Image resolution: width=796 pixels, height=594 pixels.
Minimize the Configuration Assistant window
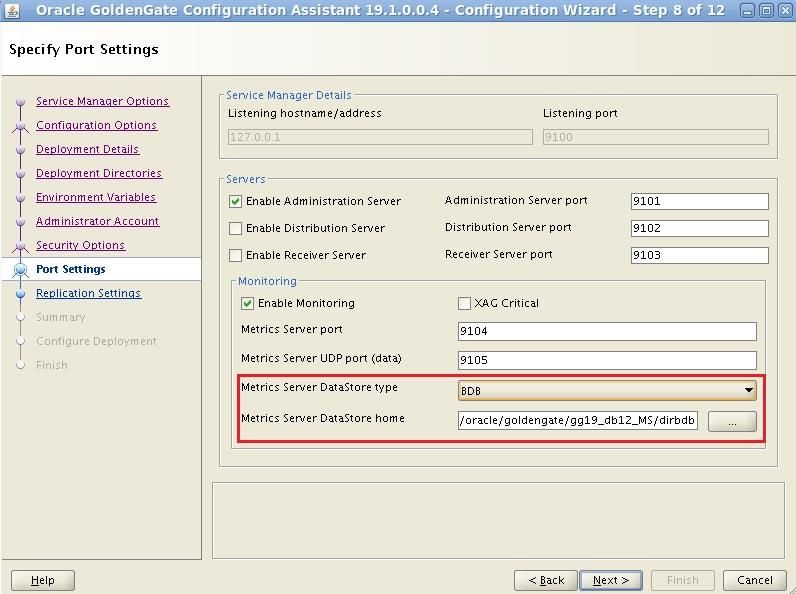747,10
